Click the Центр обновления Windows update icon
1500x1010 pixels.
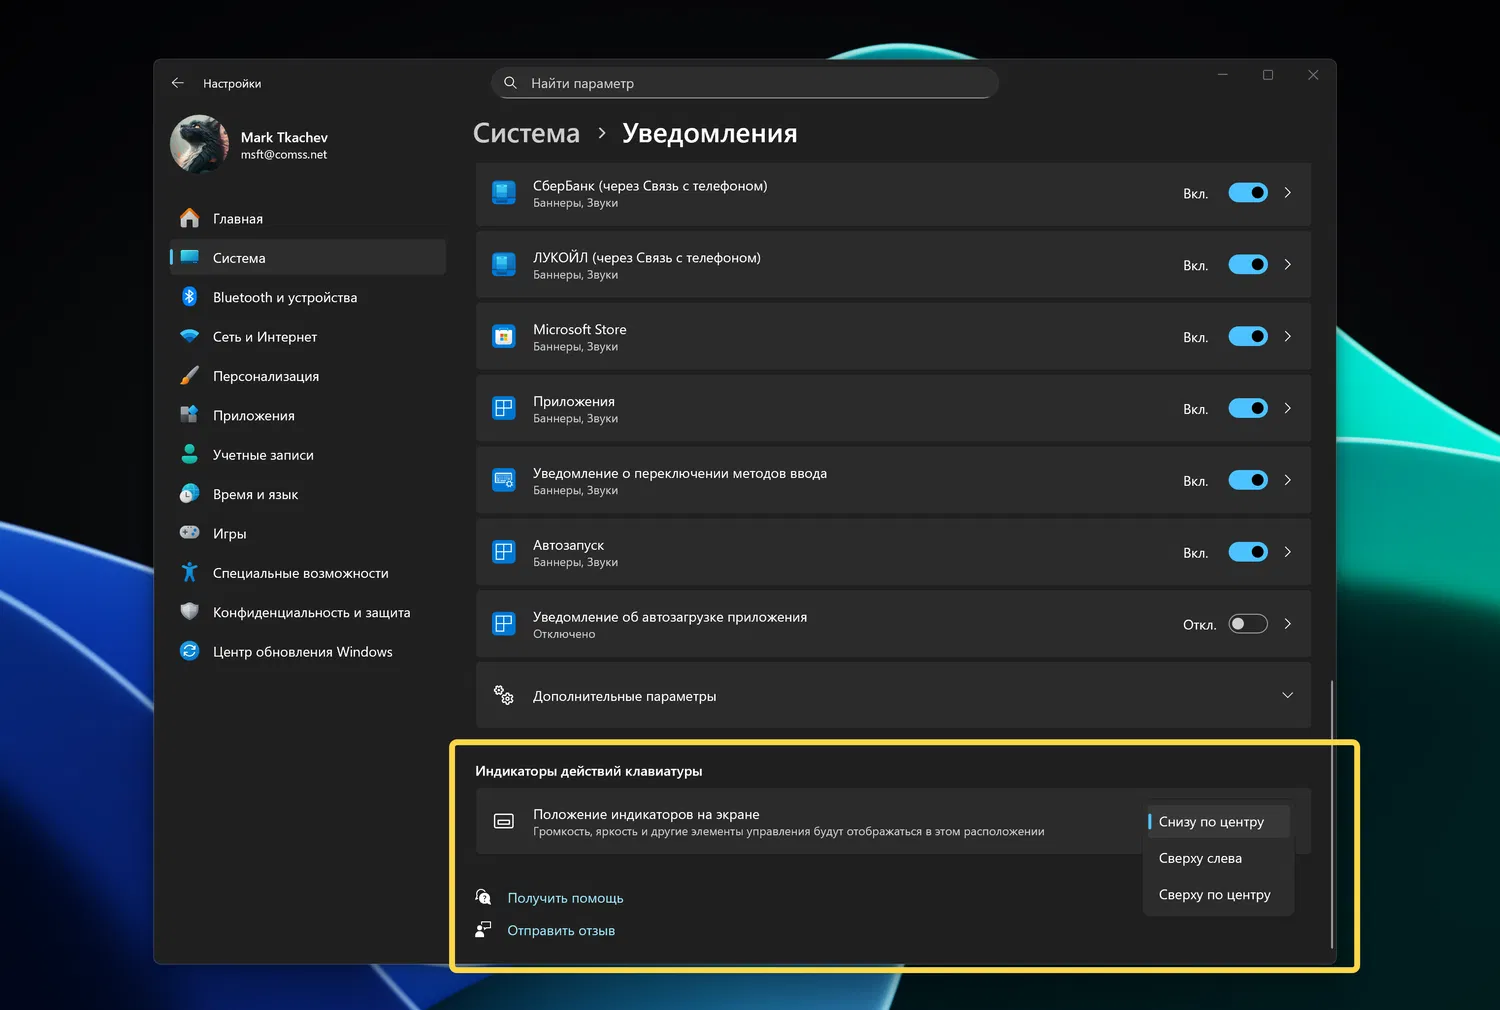(x=189, y=651)
